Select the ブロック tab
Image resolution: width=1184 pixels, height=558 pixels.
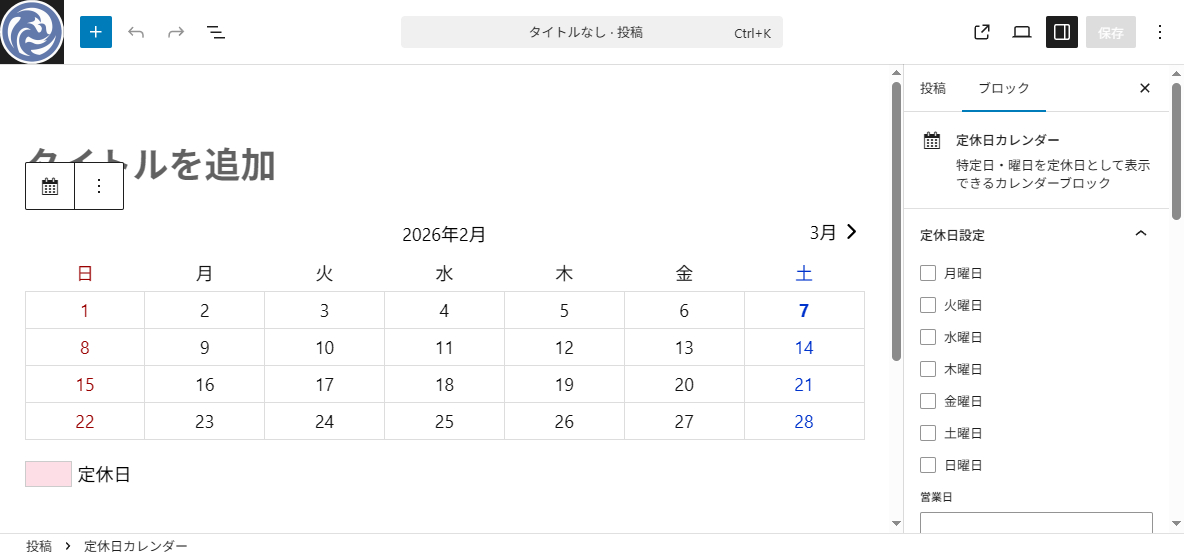click(1004, 88)
